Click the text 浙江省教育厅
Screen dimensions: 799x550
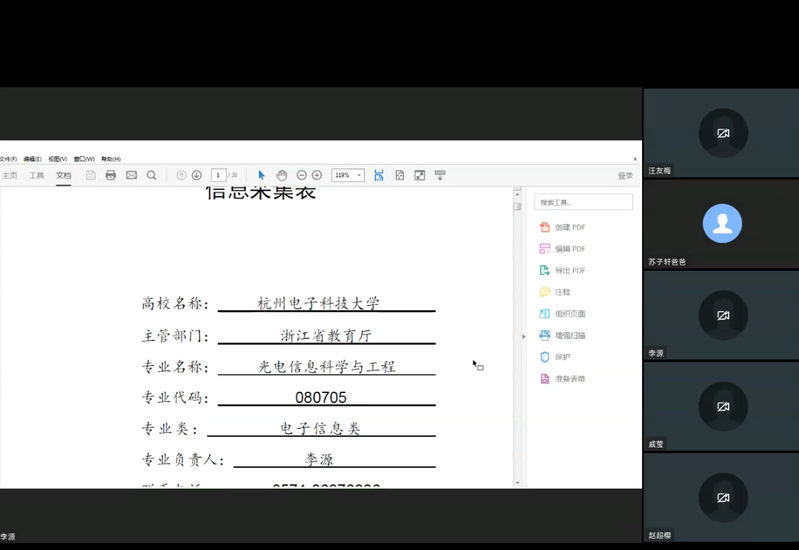pos(326,335)
